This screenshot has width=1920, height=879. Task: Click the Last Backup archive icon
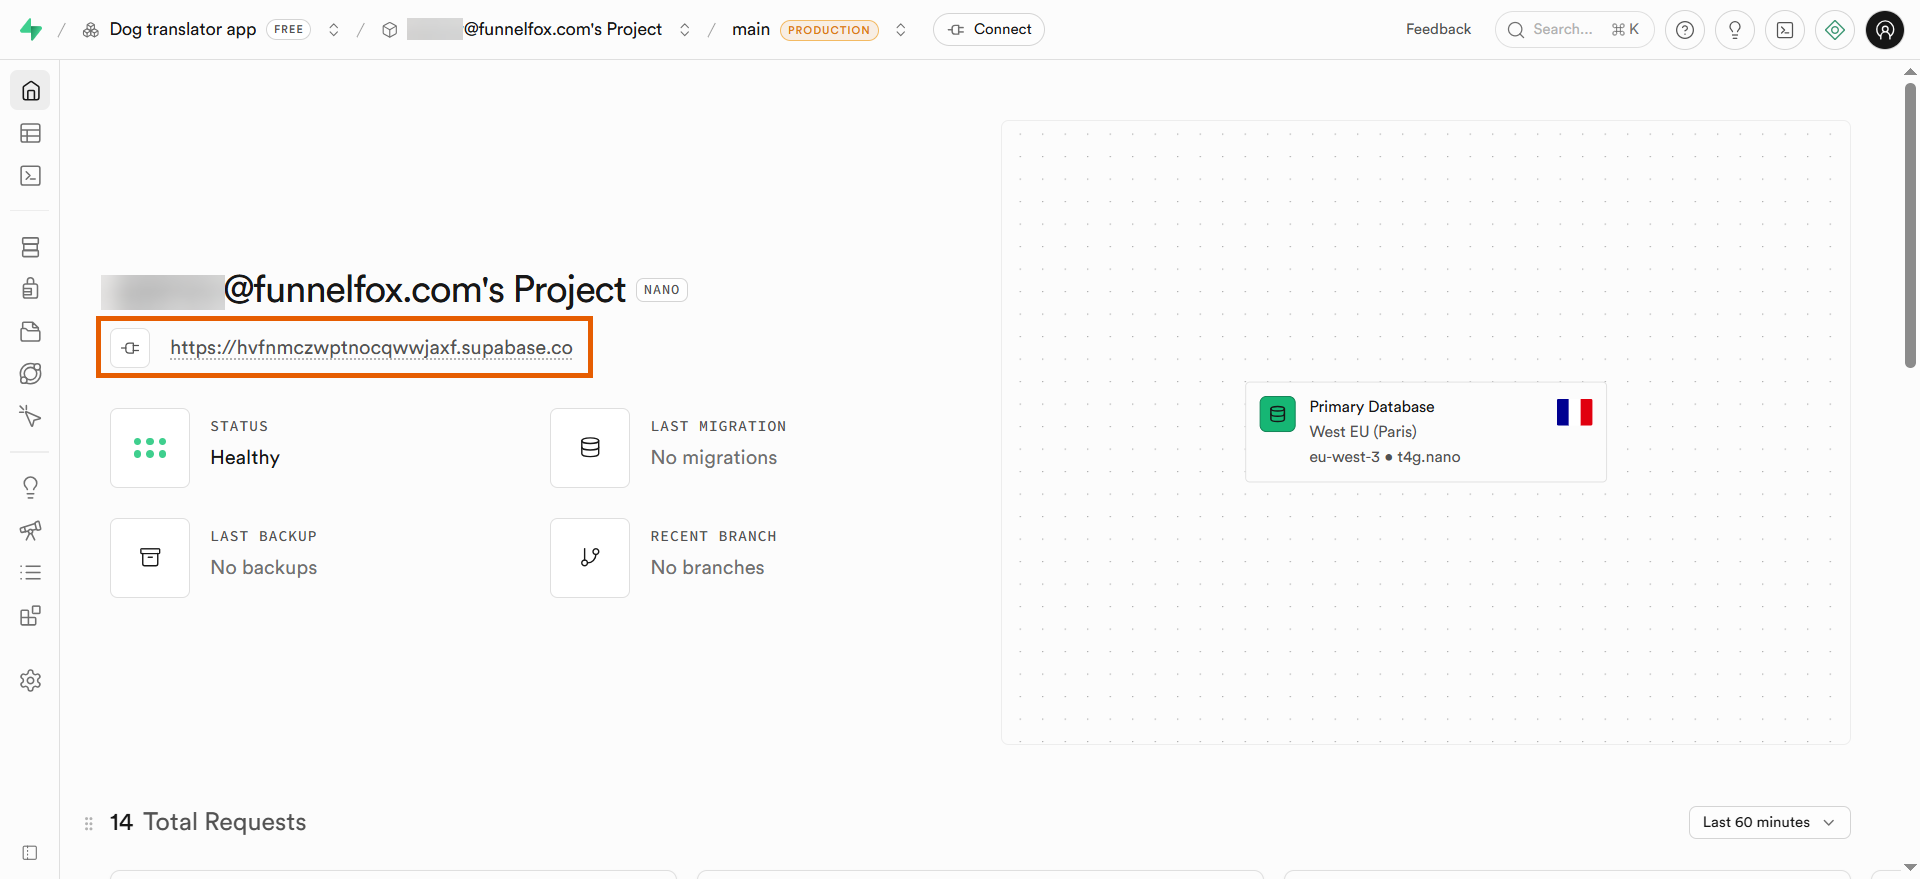pos(150,558)
